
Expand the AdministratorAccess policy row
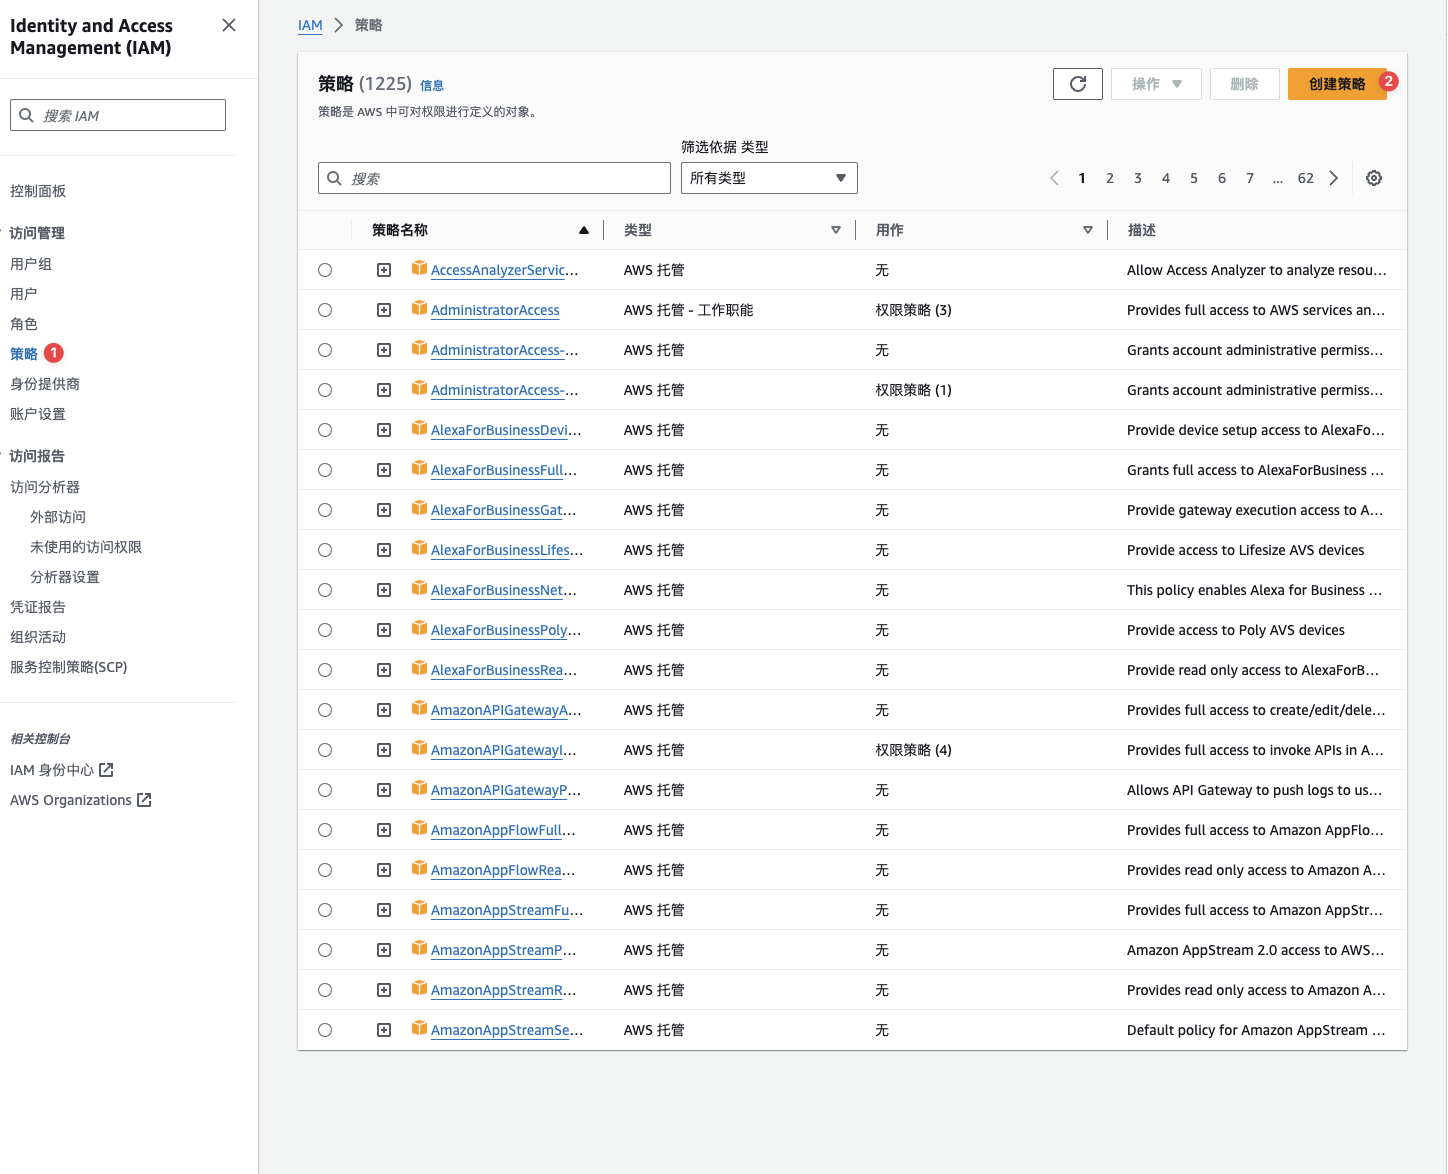coord(384,310)
